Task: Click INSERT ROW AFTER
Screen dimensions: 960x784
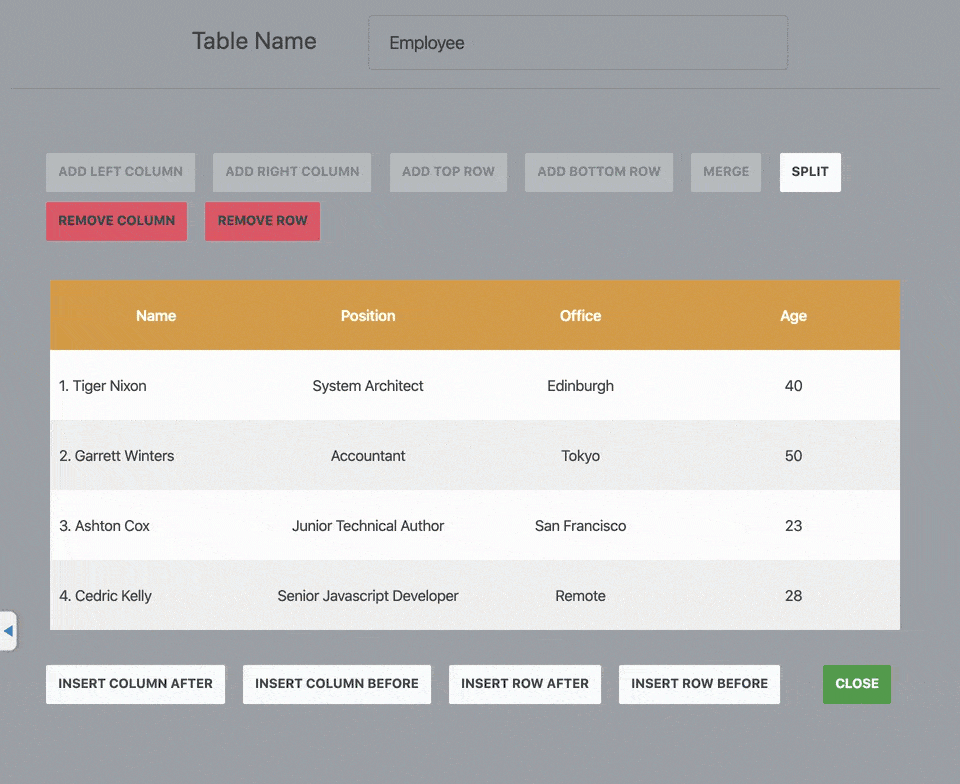Action: pos(524,684)
